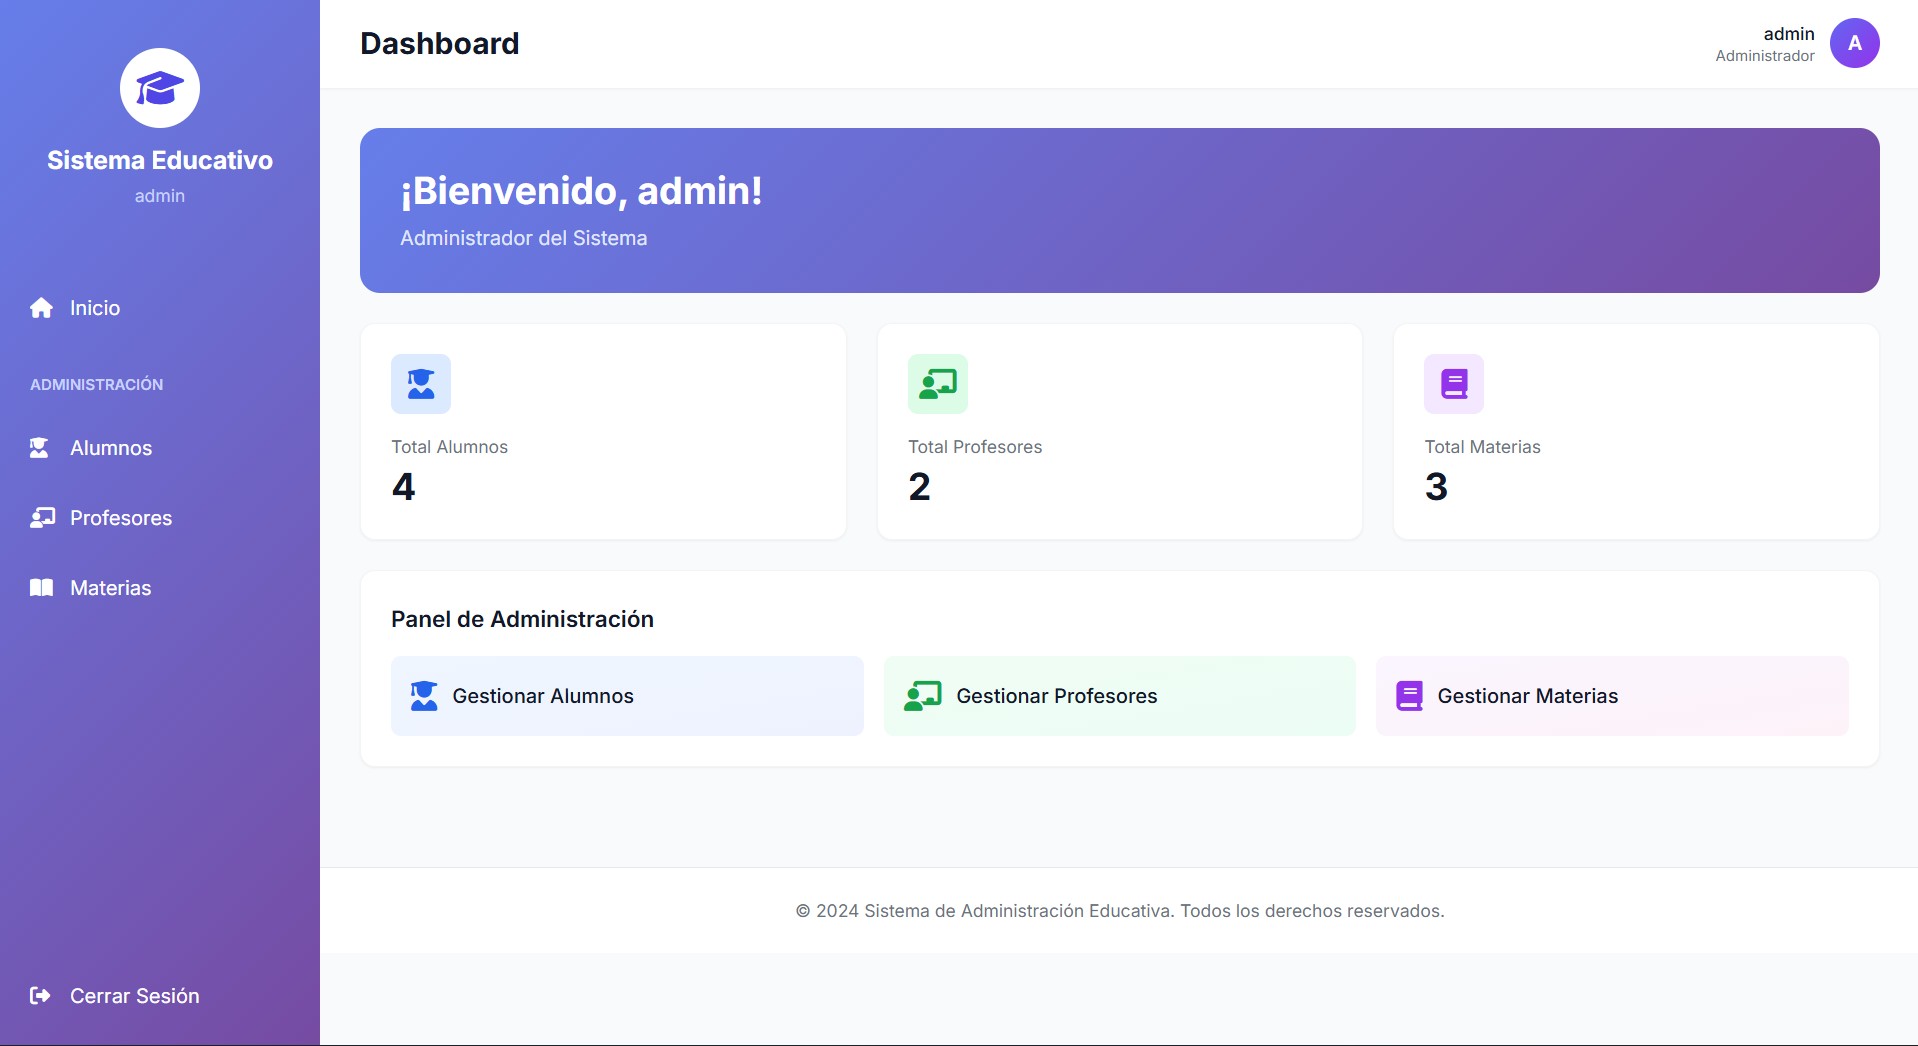Open Profesores from the sidebar navigation

[120, 517]
